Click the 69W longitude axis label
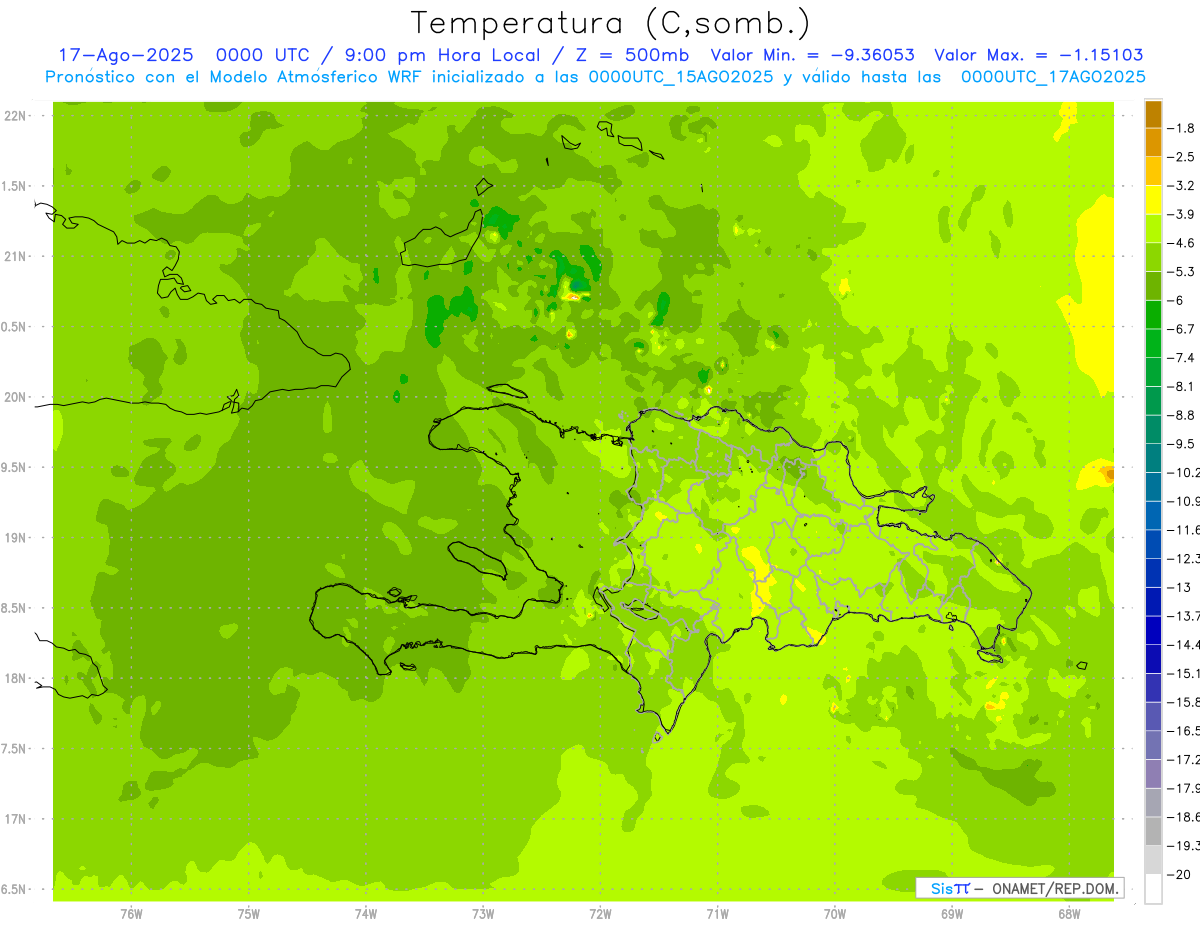Screen dimensions: 1200x927 pyautogui.click(x=952, y=912)
